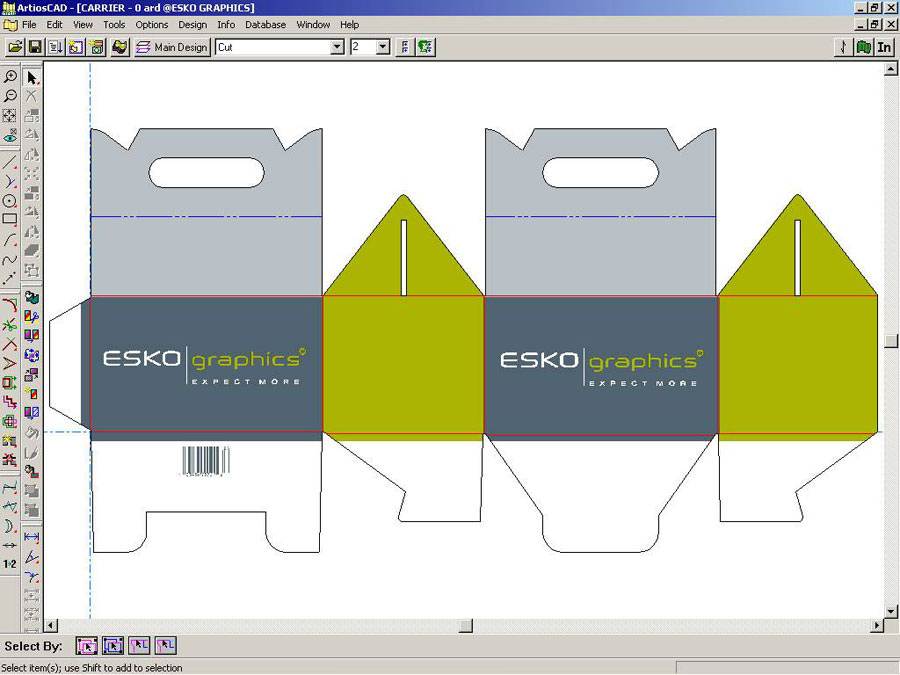
Task: Click the green map icon beside In
Action: pyautogui.click(x=863, y=47)
